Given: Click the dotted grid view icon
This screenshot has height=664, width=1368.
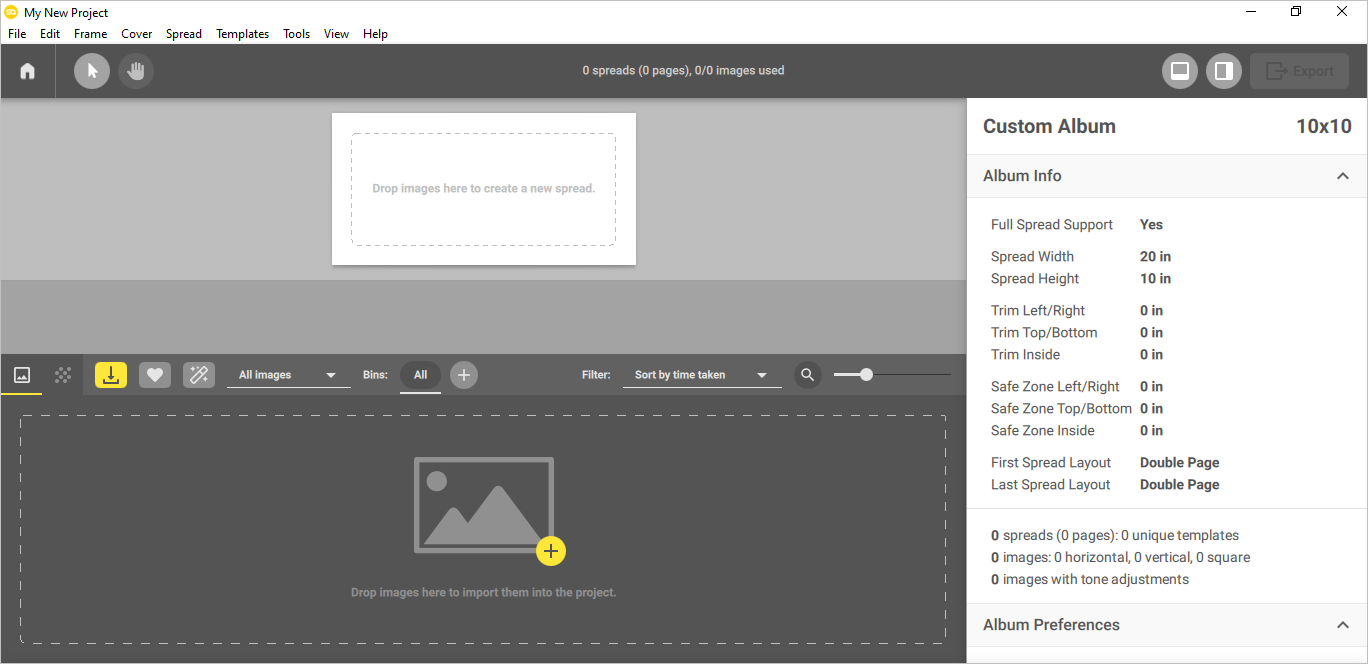Looking at the screenshot, I should point(62,374).
